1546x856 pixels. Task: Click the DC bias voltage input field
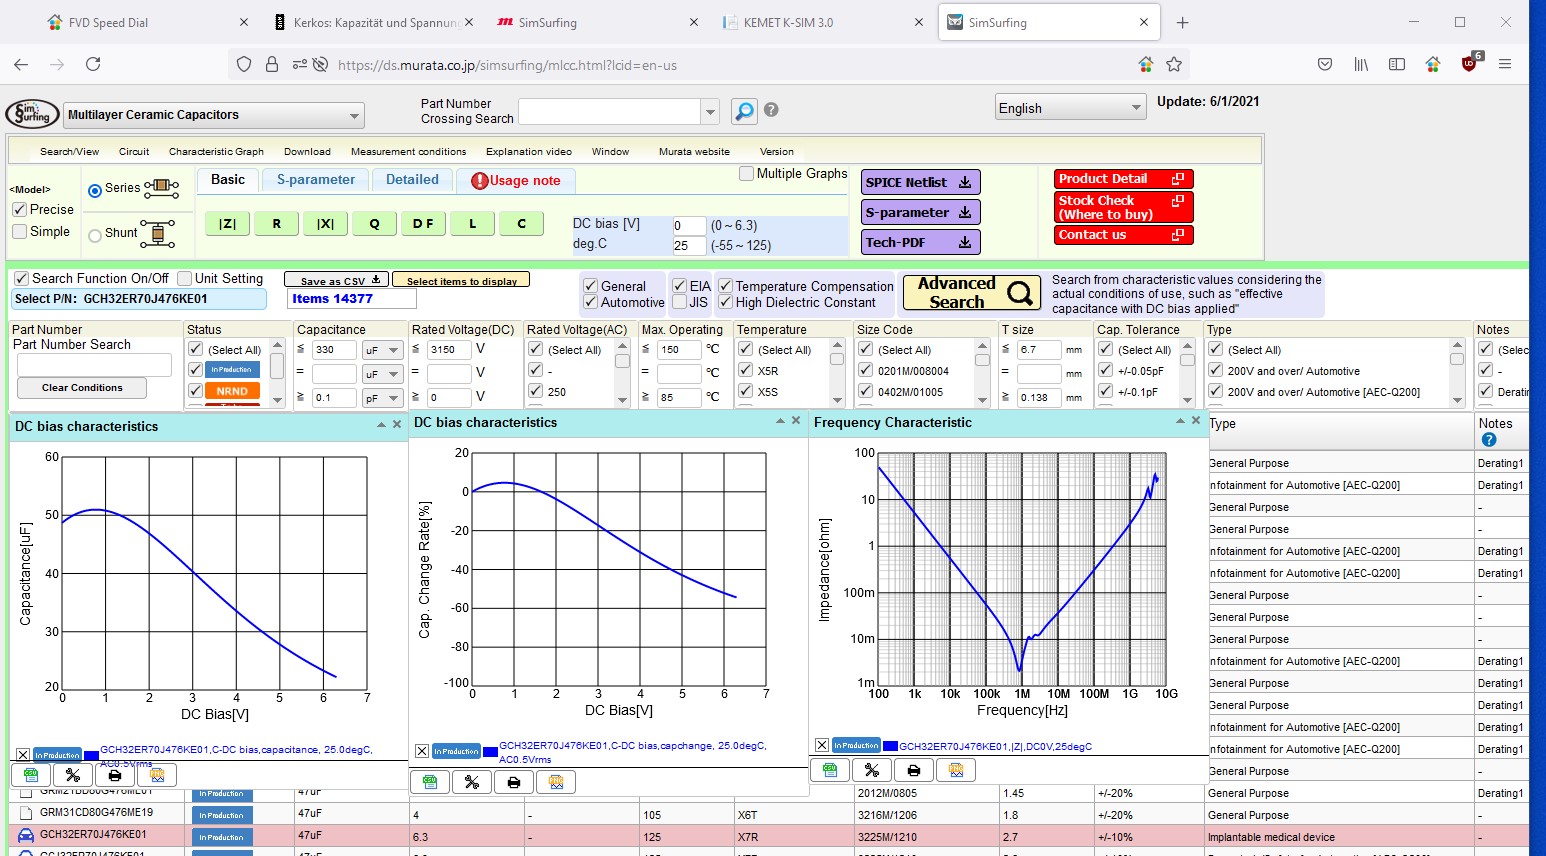point(690,225)
